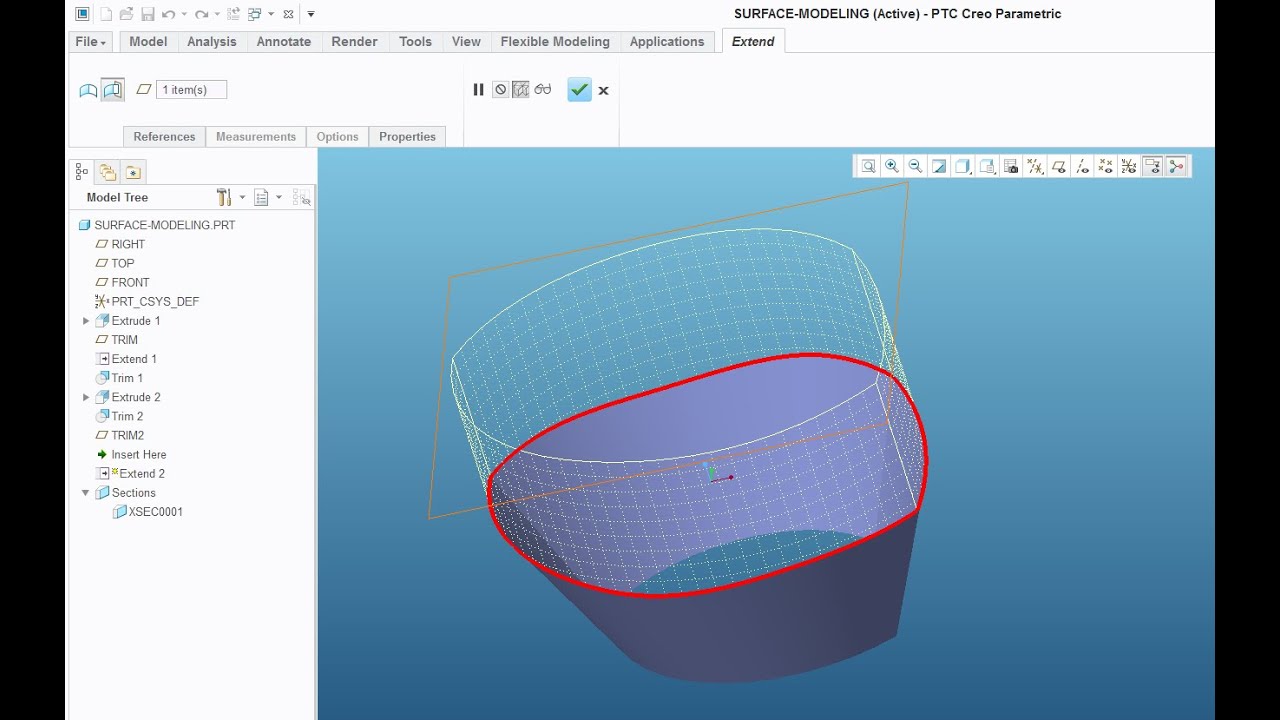
Task: Open the Display Style cube dropdown
Action: (x=963, y=167)
